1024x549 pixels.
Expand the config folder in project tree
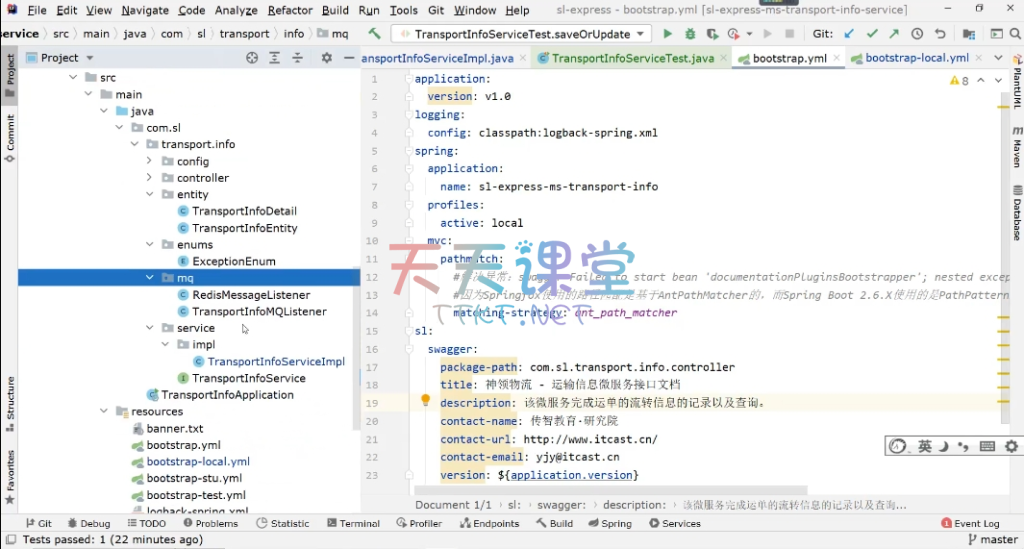click(150, 161)
